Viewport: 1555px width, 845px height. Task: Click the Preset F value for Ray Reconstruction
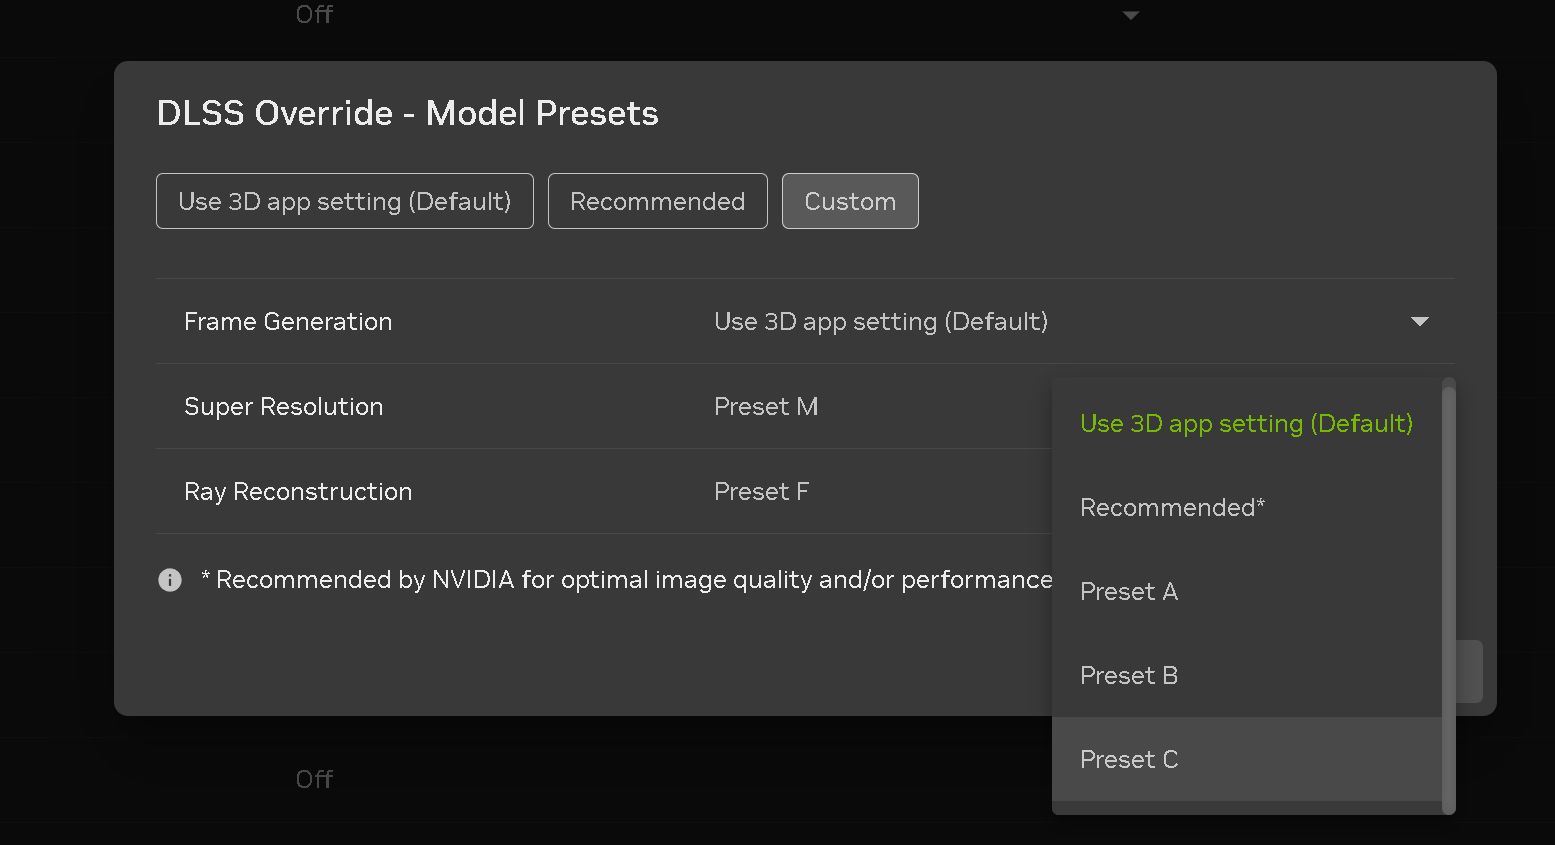click(761, 491)
